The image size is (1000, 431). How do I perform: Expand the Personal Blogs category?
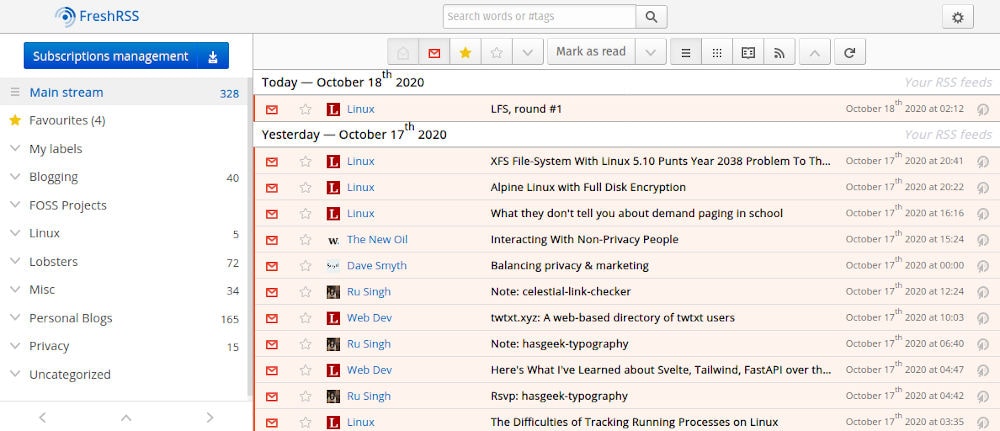[14, 318]
